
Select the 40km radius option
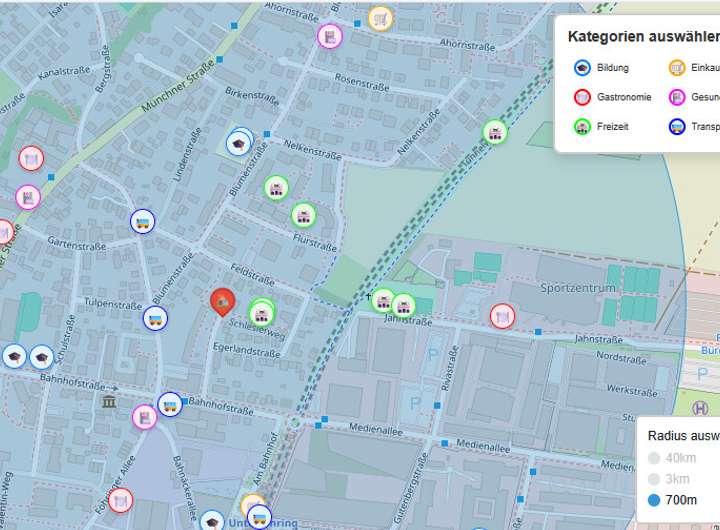tap(672, 457)
